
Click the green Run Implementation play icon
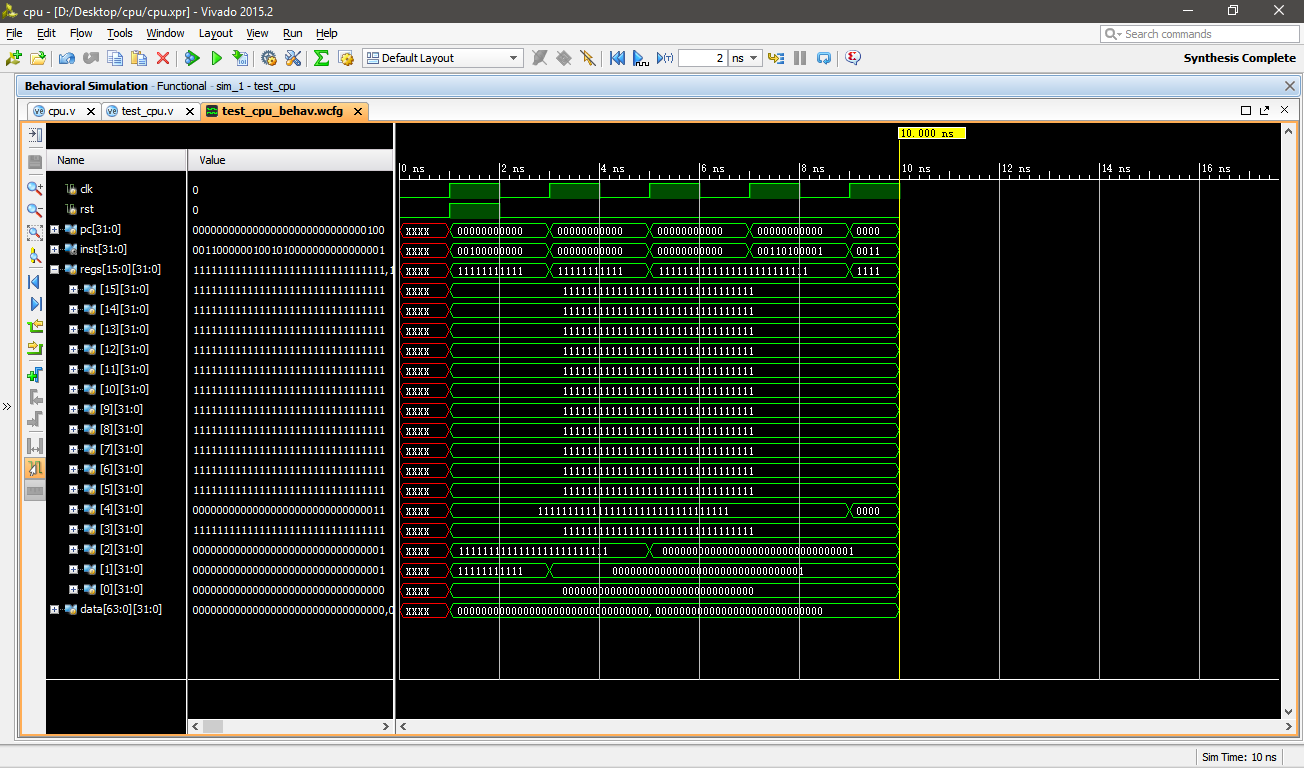(217, 58)
